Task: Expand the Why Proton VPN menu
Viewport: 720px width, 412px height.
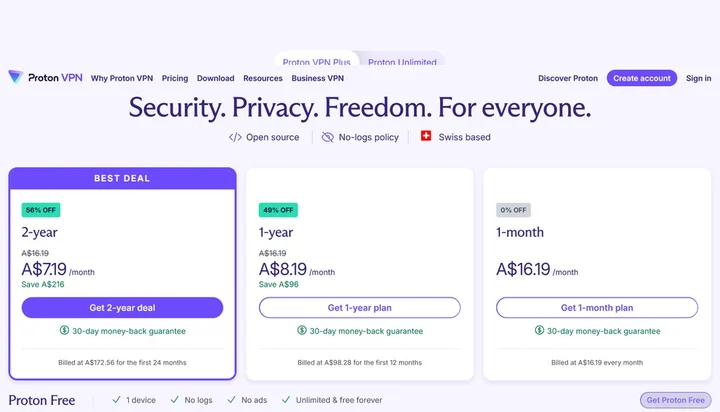Action: (122, 78)
